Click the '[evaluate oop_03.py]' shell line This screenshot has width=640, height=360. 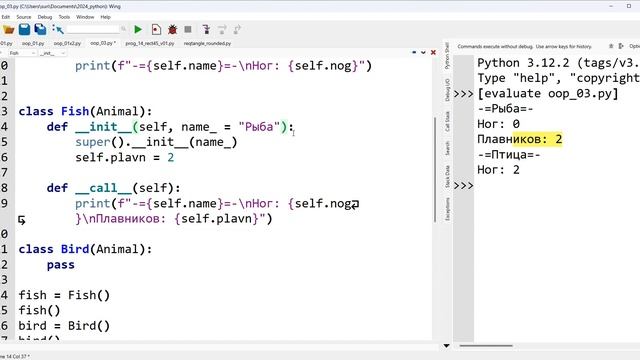548,93
